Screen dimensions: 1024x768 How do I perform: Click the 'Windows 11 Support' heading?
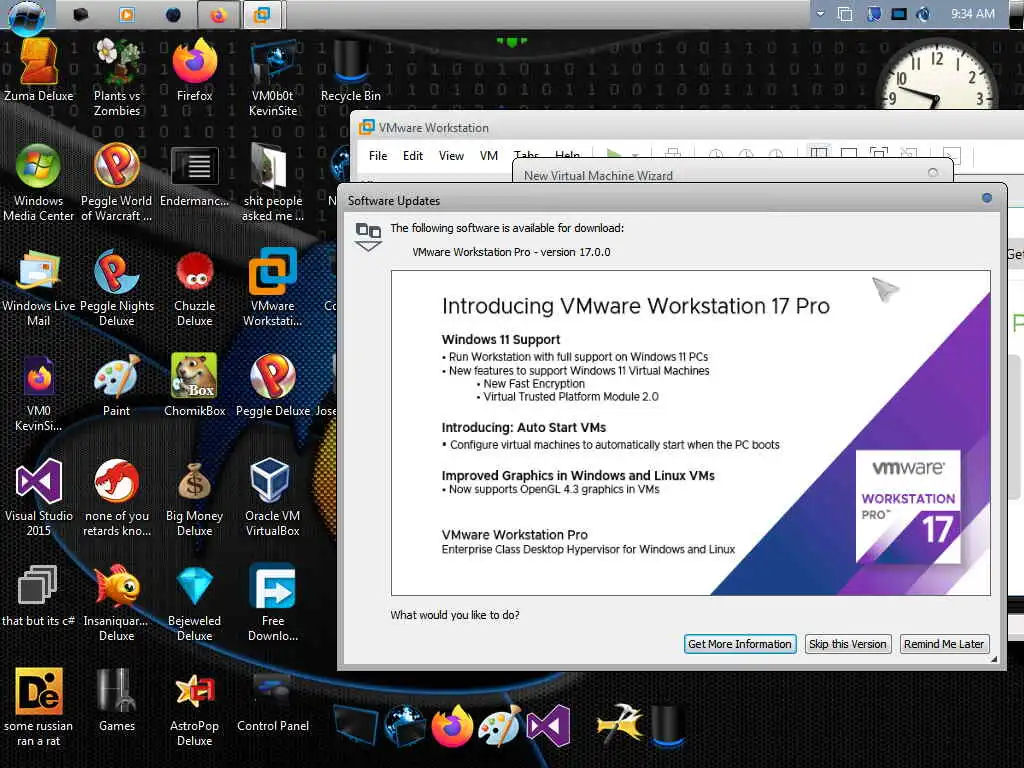pos(501,340)
